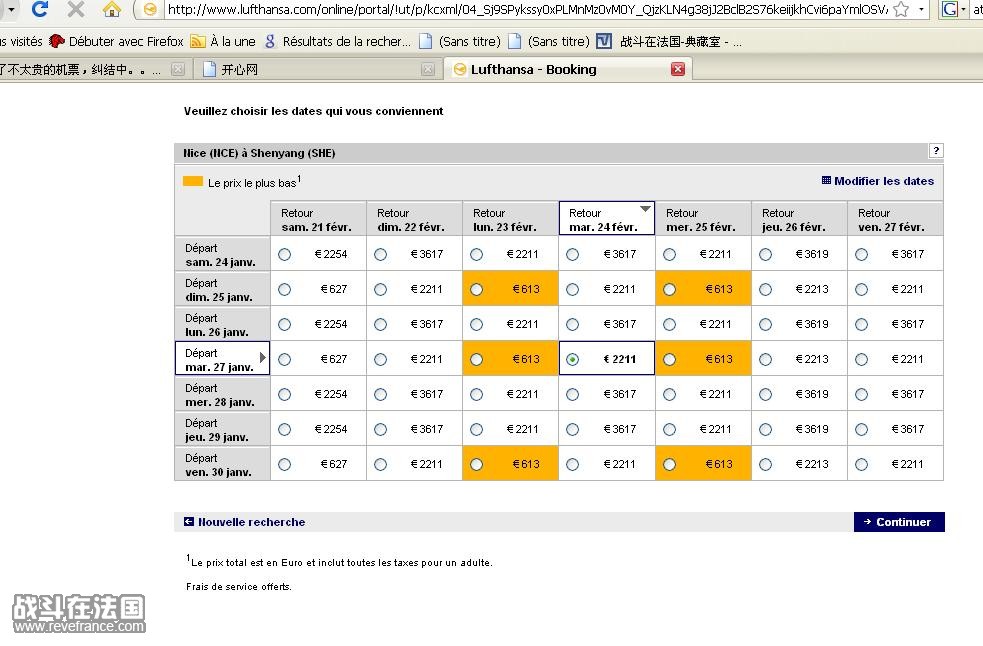Close the 开心网 tab
Screen dimensions: 983x646
(x=428, y=69)
